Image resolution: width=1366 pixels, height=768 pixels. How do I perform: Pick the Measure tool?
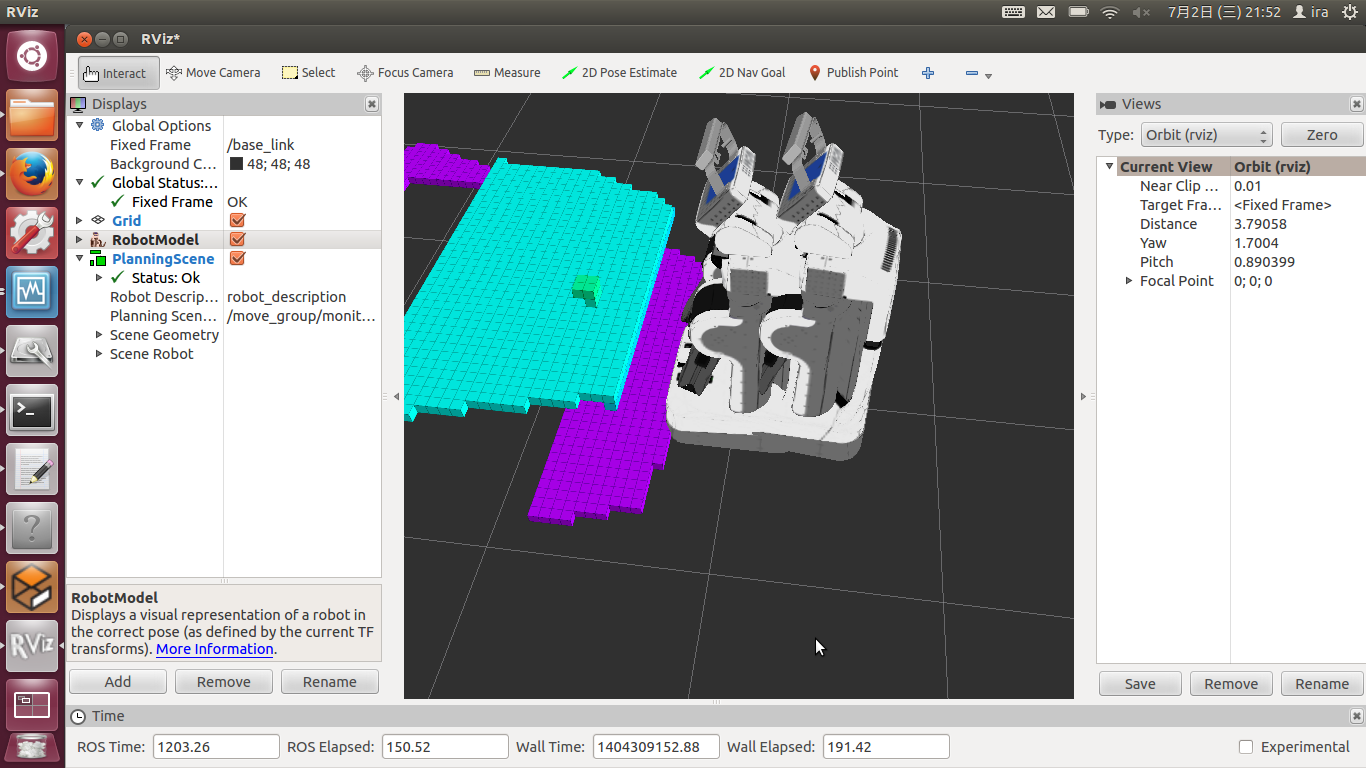coord(507,73)
